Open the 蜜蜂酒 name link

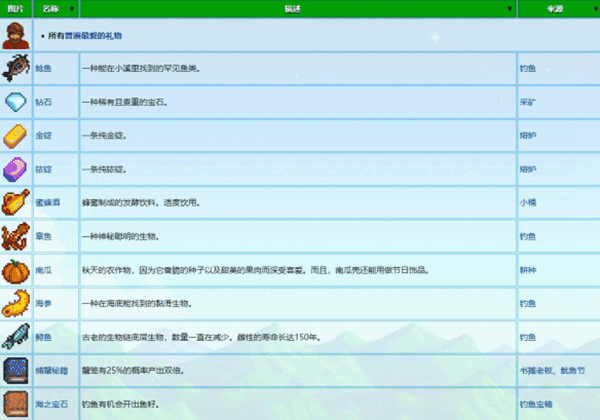point(47,203)
